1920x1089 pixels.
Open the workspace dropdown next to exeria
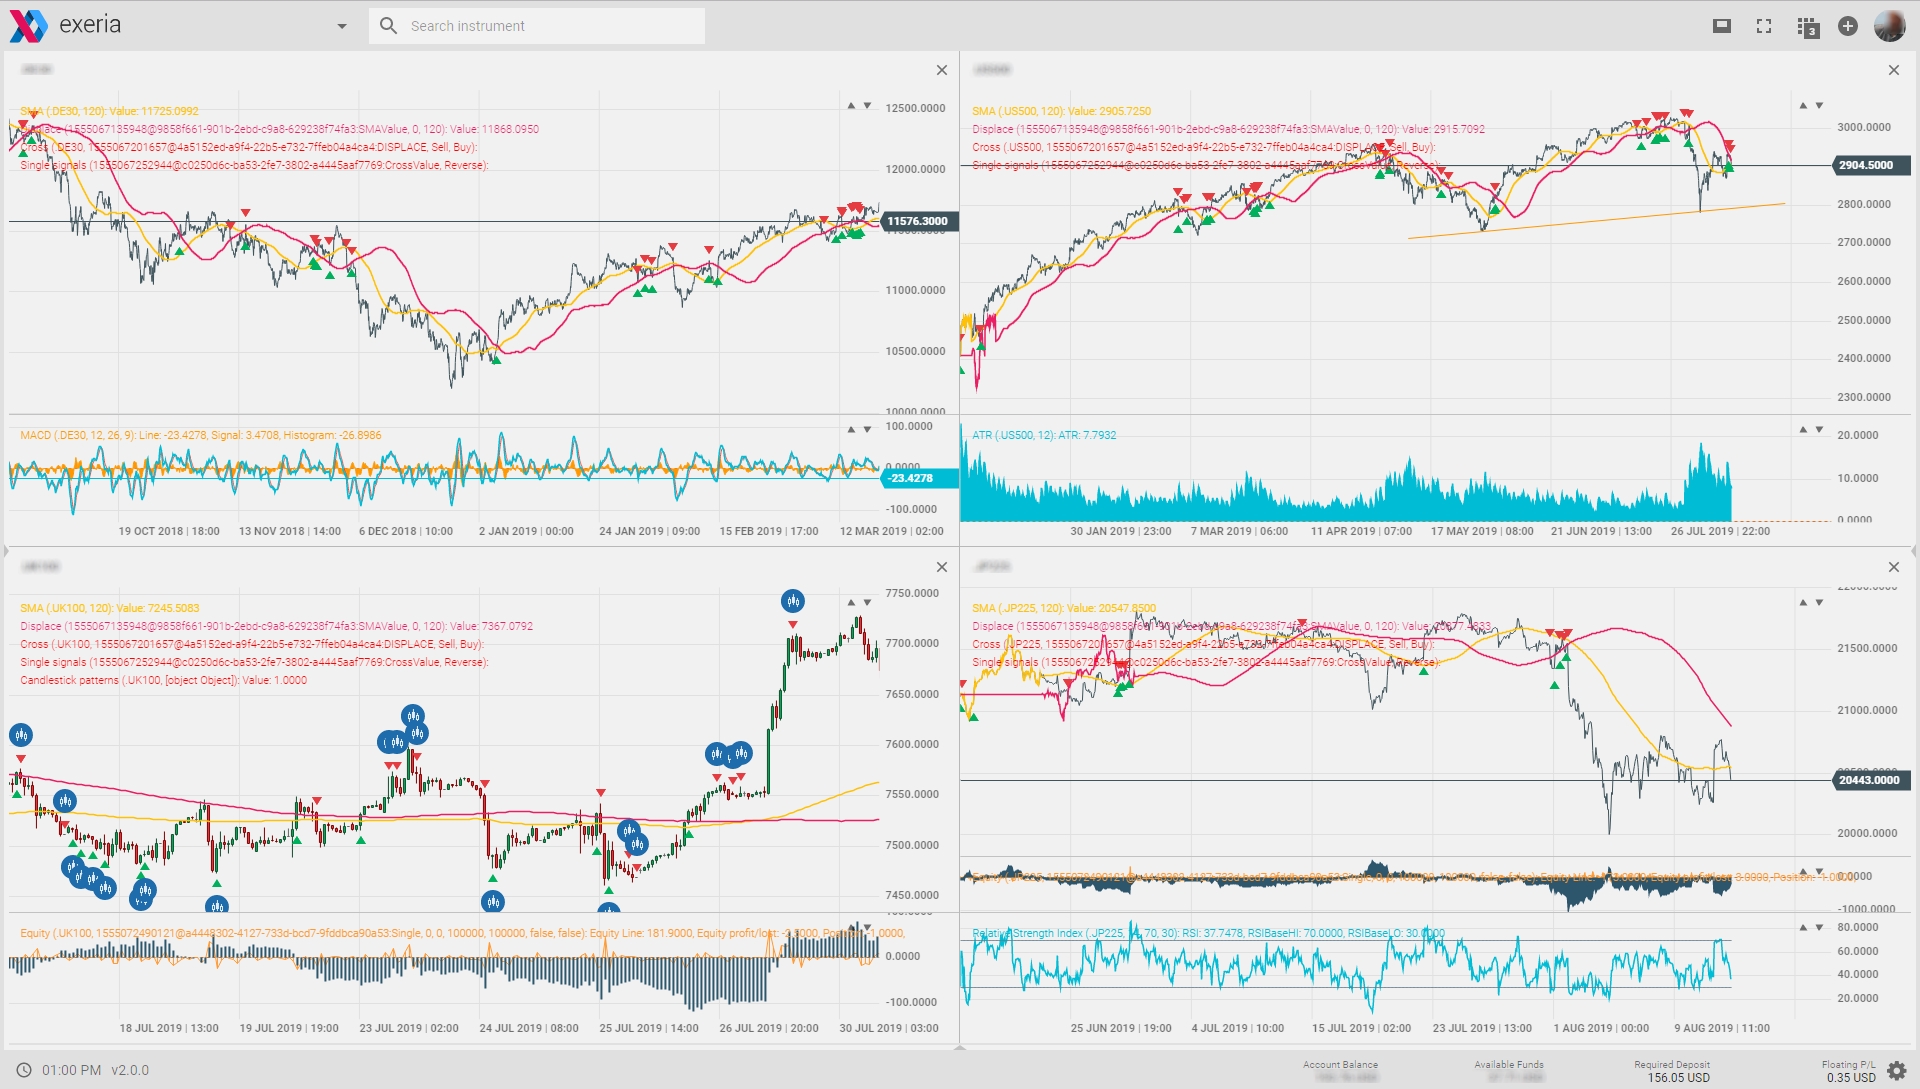tap(342, 26)
